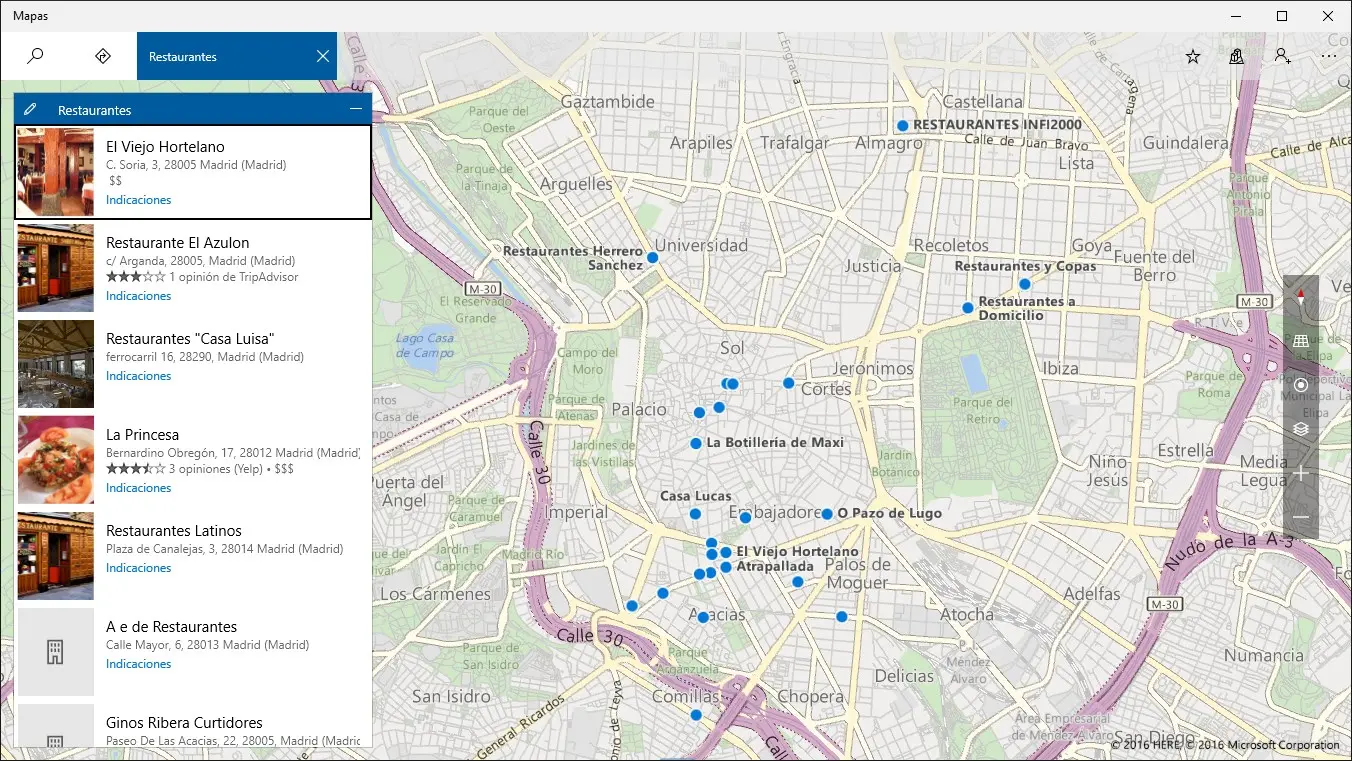The width and height of the screenshot is (1352, 761).
Task: Click the compass rotate-north control
Action: (x=1301, y=297)
